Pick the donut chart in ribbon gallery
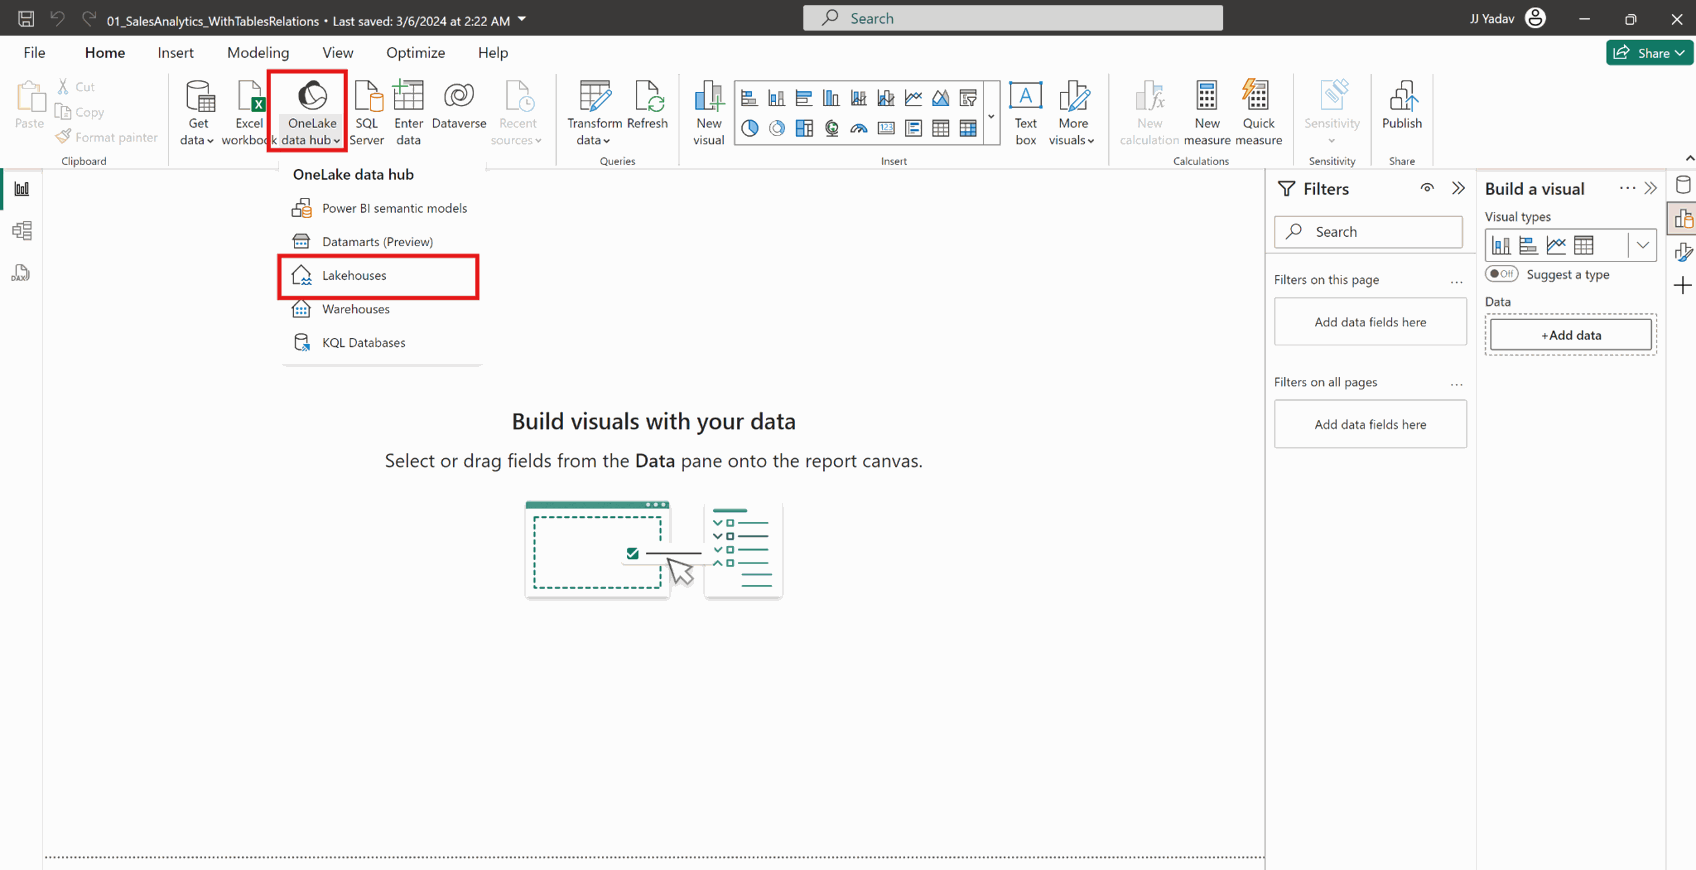The image size is (1696, 870). pyautogui.click(x=777, y=128)
